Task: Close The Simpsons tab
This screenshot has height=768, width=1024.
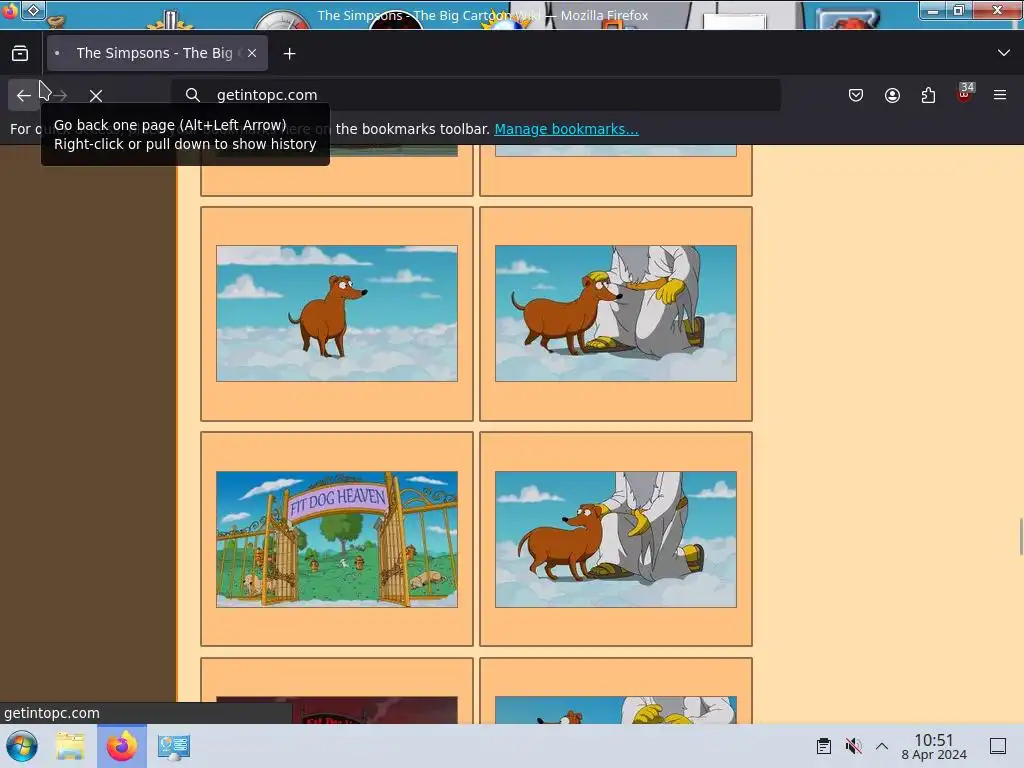Action: point(252,54)
